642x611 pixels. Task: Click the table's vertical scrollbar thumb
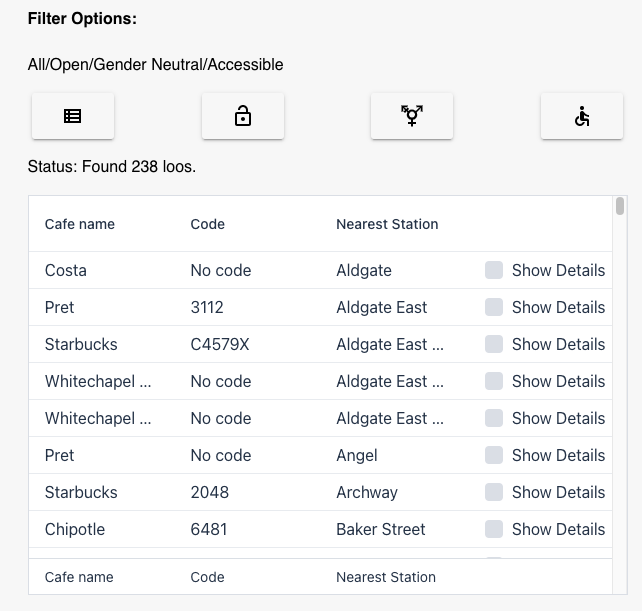[620, 207]
